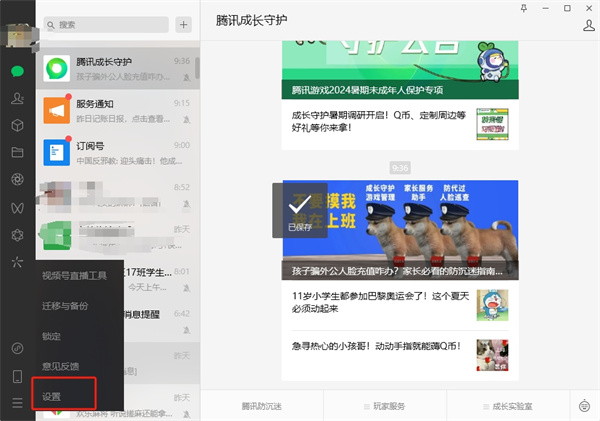Open the Chats tab in sidebar
The image size is (600, 421).
17,71
